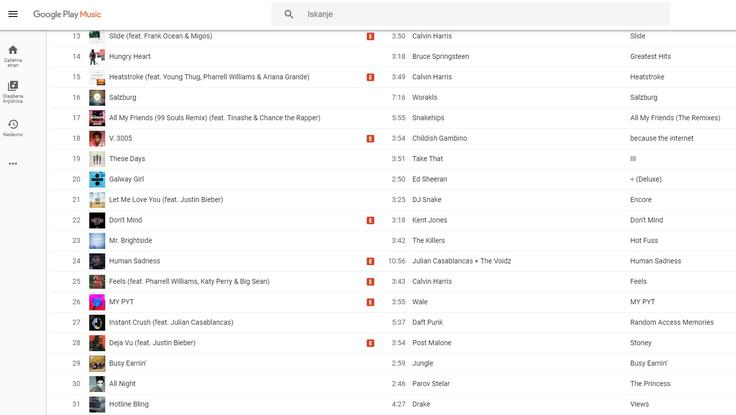Open artist Ed Sheeran
Image resolution: width=736 pixels, height=415 pixels.
(429, 179)
